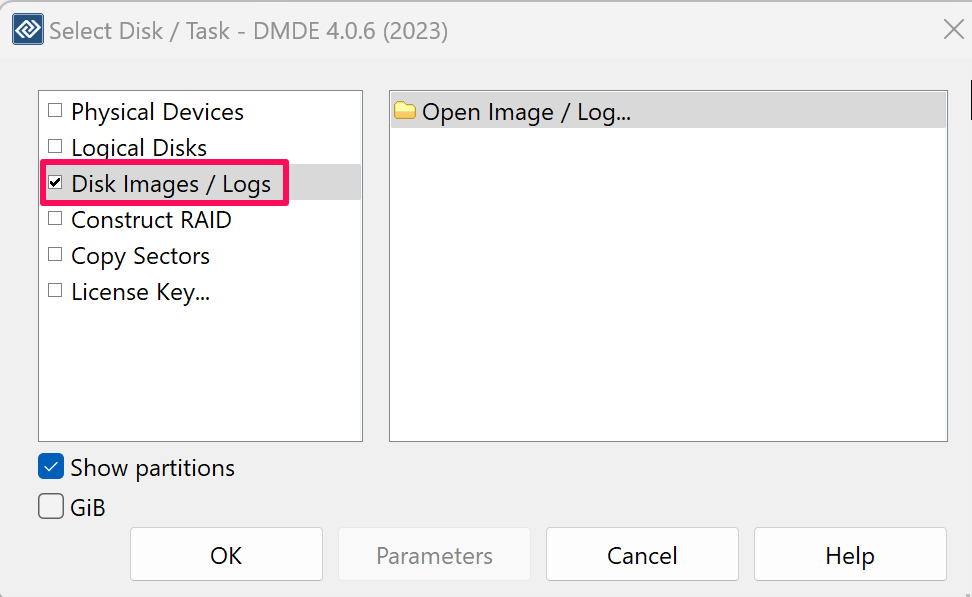Check the Logical Disks checkbox
This screenshot has height=597, width=972.
(x=55, y=147)
